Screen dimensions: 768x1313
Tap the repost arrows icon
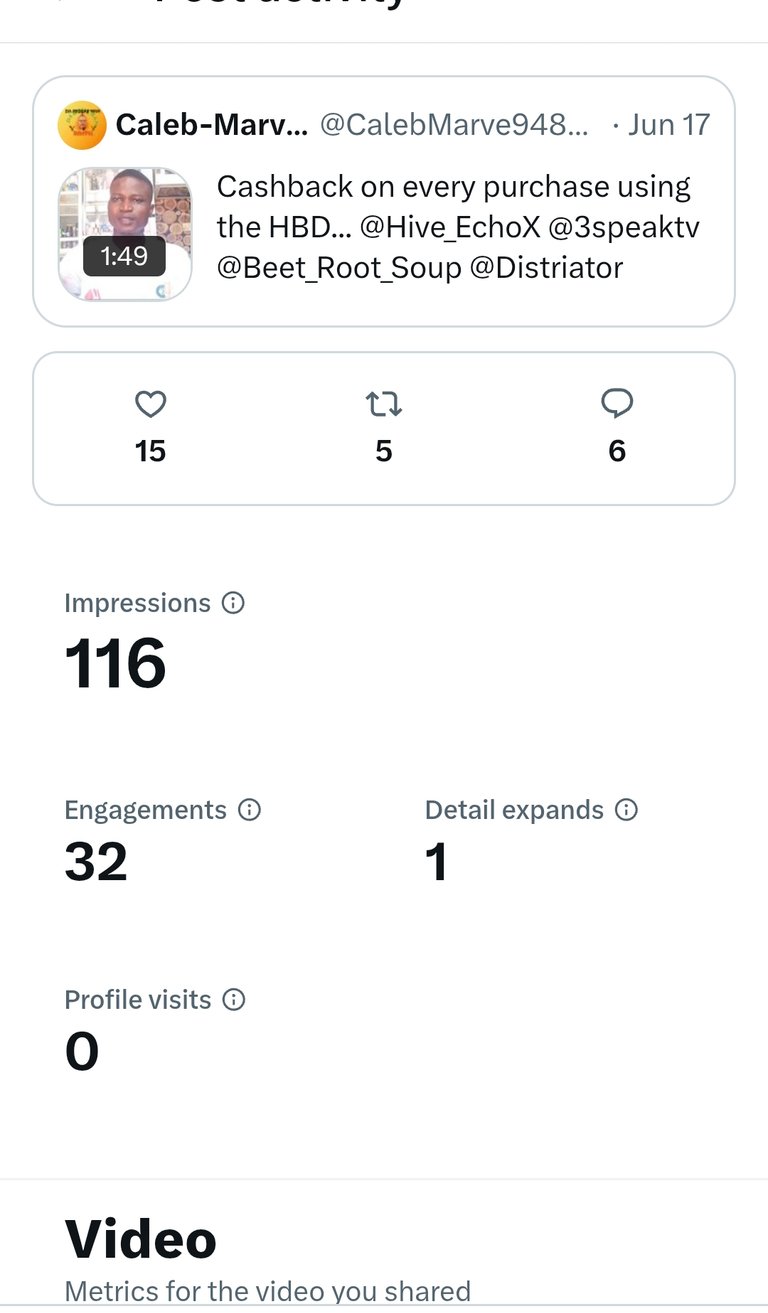pyautogui.click(x=384, y=404)
